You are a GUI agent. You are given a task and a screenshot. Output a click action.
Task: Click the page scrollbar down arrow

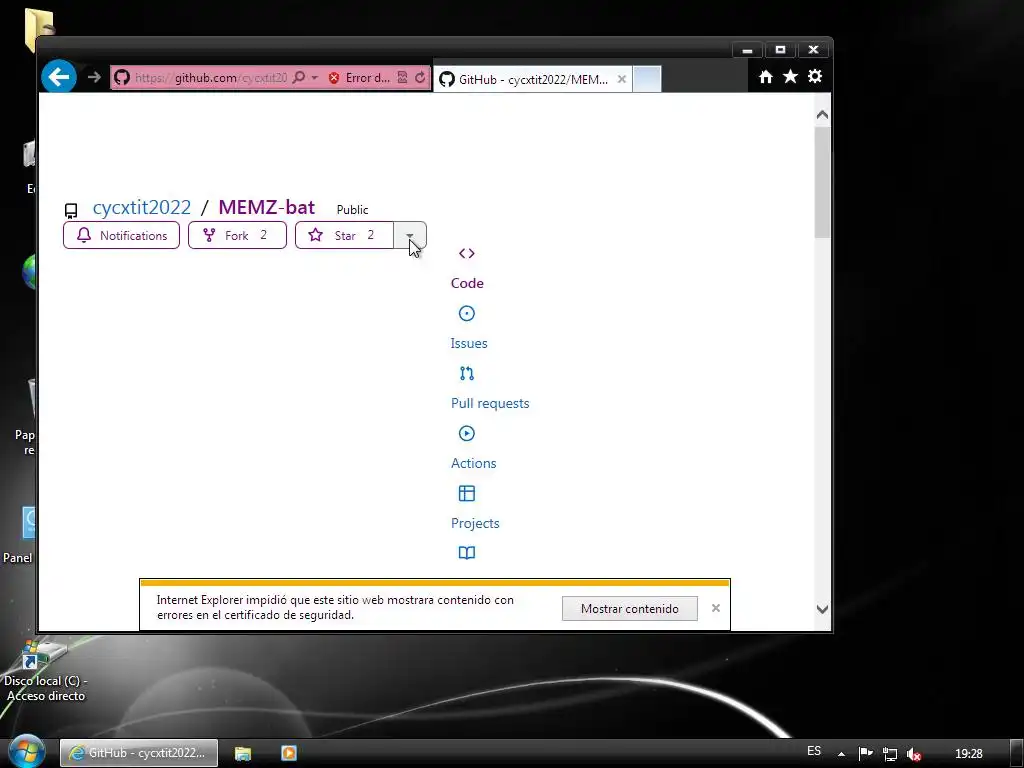pyautogui.click(x=822, y=609)
